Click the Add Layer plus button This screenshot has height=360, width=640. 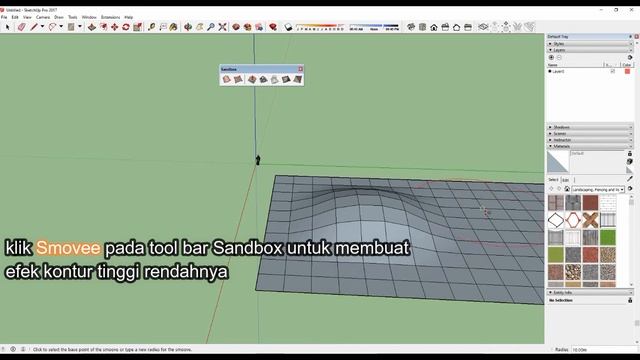point(551,58)
